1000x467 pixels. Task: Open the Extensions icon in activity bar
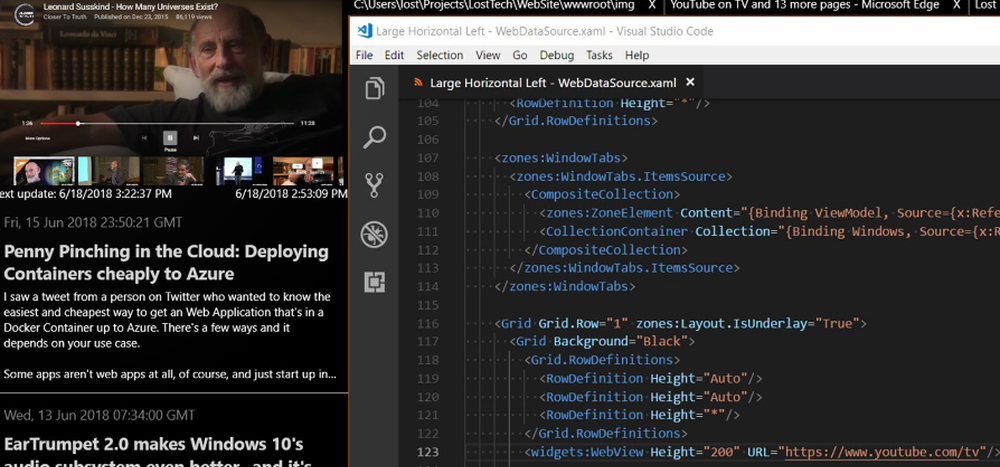(374, 282)
